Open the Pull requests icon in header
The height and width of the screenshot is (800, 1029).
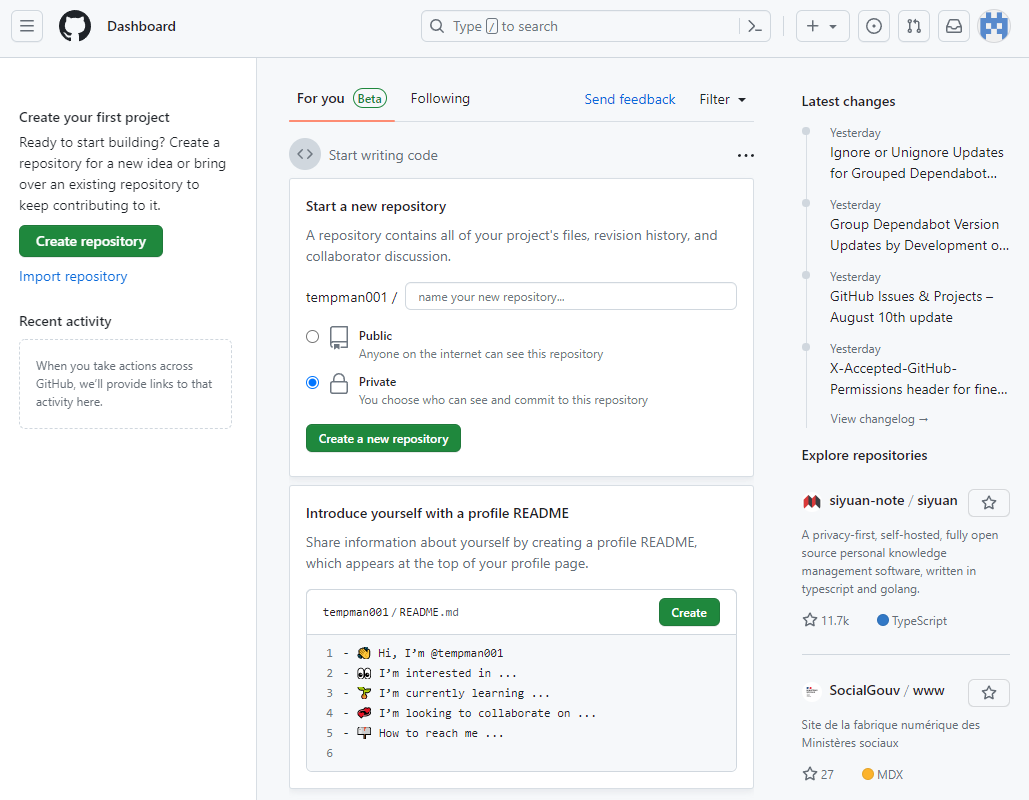[x=914, y=26]
